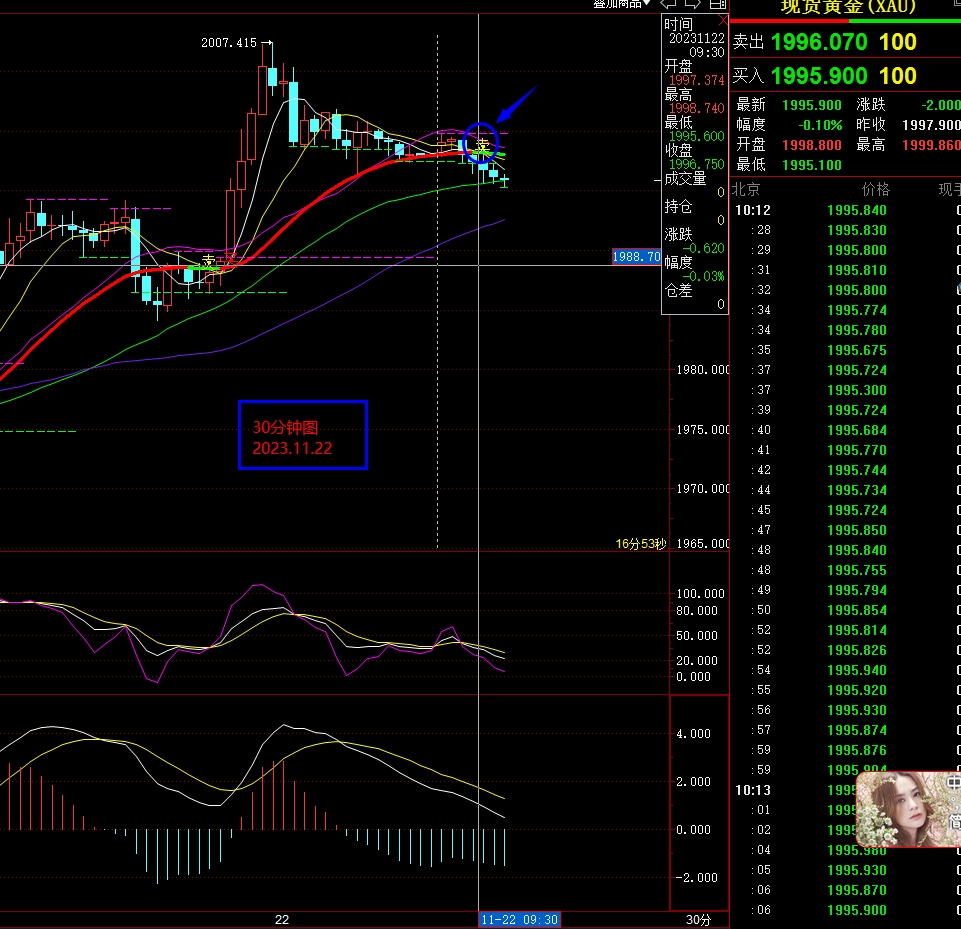Click the blue arrow annotation on chart

pos(517,103)
